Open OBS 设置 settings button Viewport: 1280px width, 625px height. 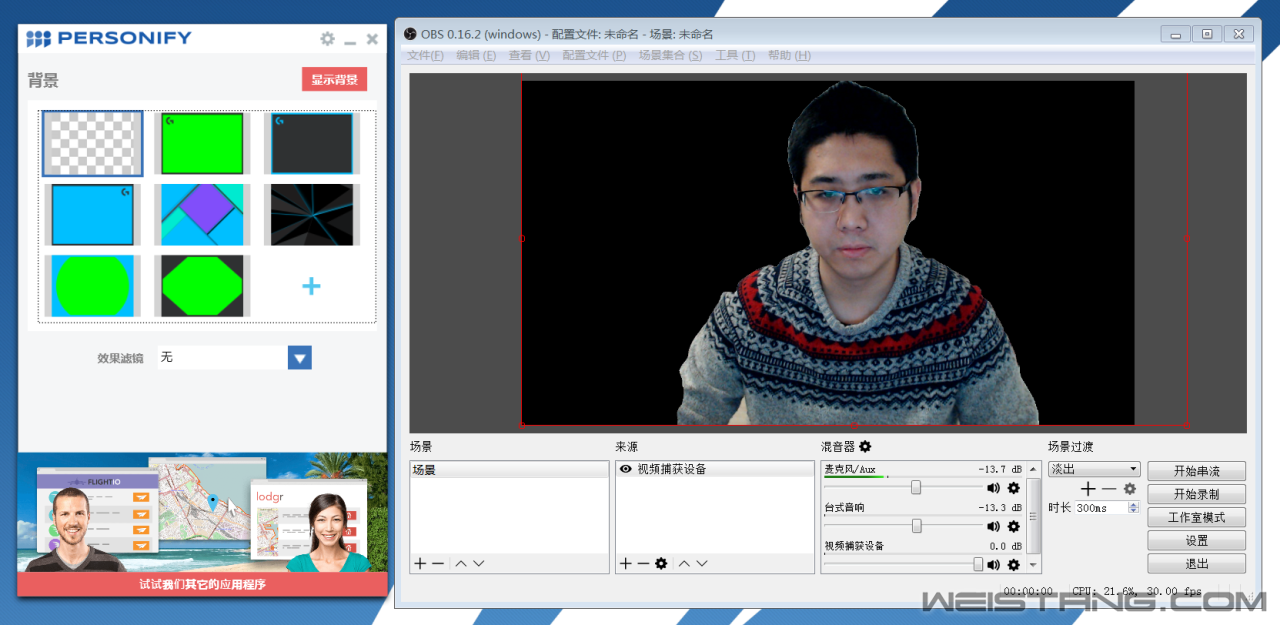(1196, 540)
